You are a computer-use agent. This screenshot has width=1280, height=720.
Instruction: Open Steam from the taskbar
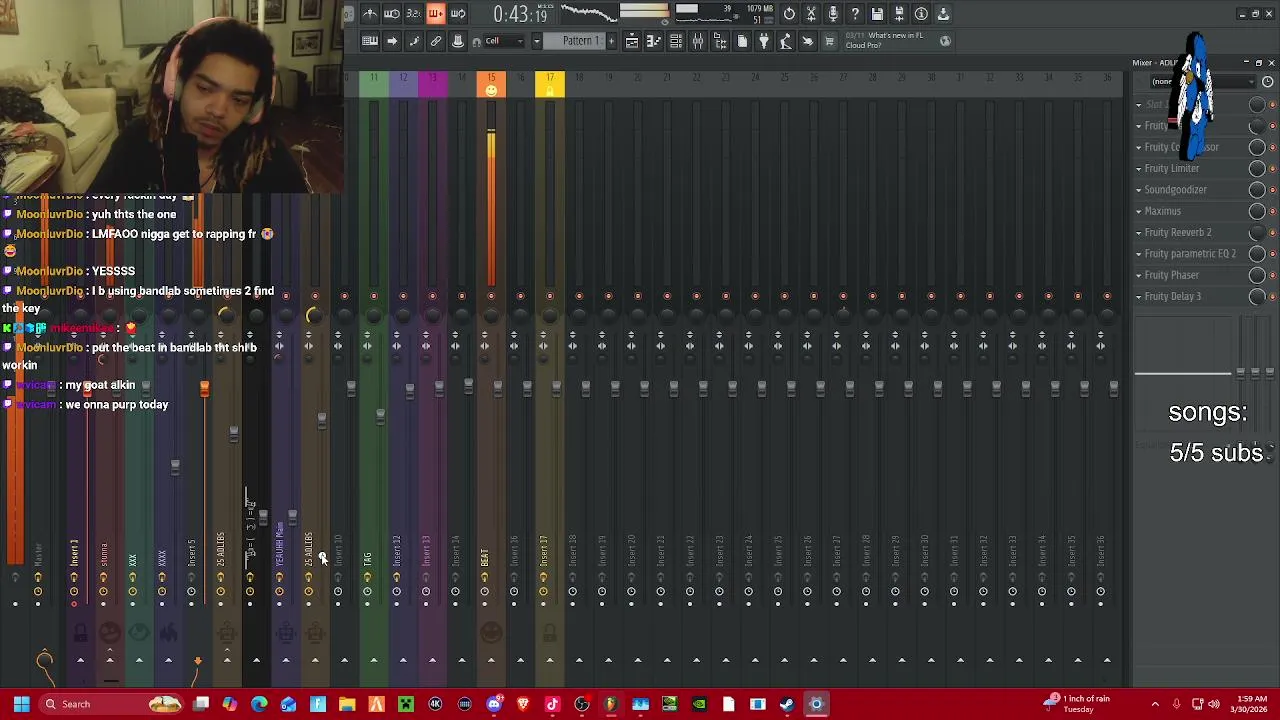click(786, 704)
